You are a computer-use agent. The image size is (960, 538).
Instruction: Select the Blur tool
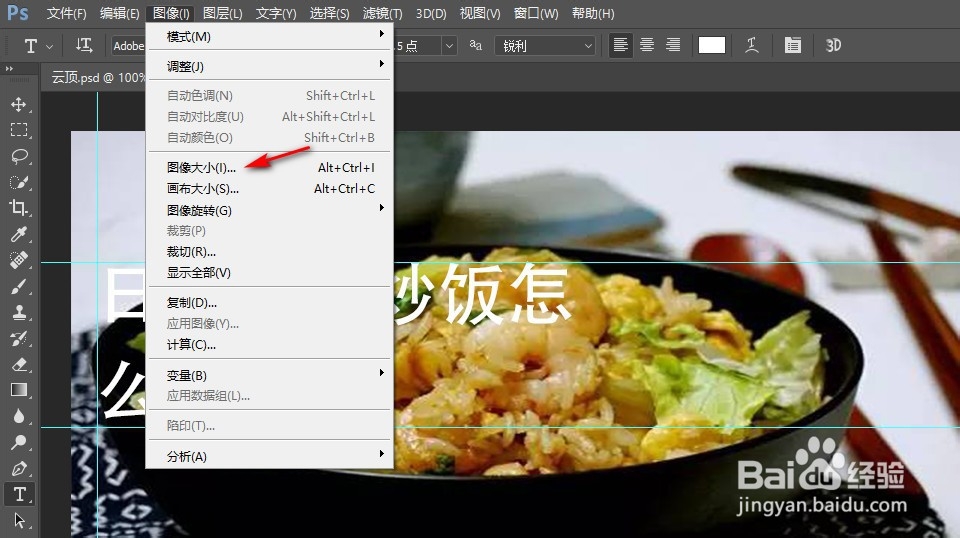(x=18, y=416)
